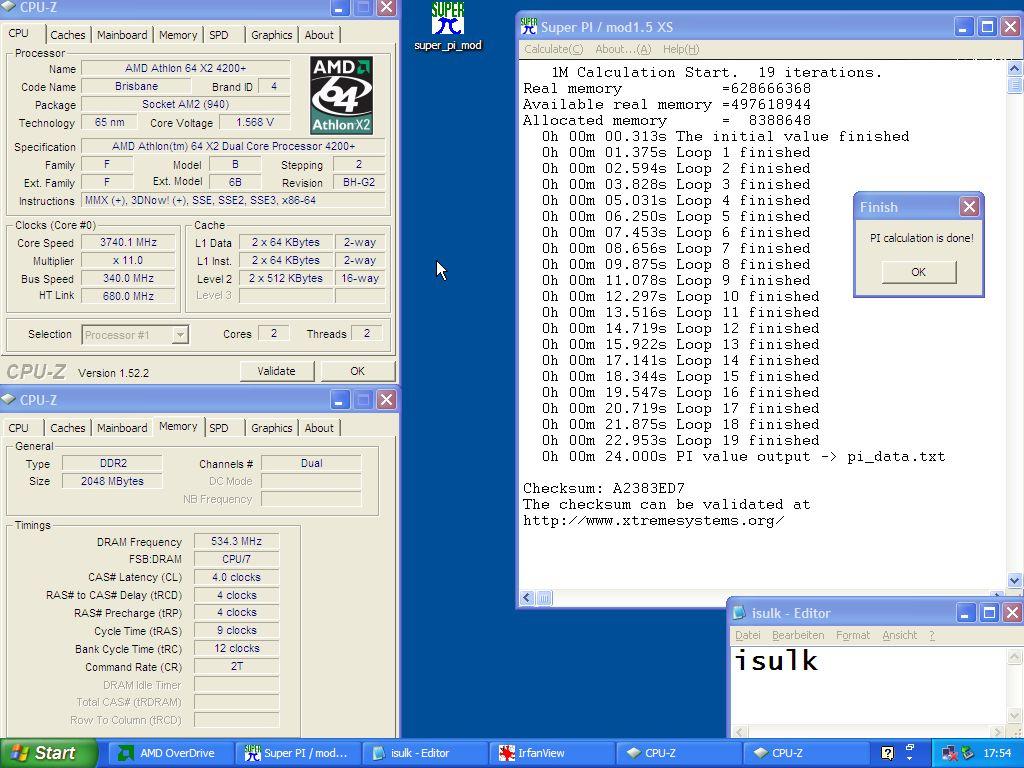This screenshot has height=768, width=1024.
Task: Open Graphics tab in lower CPU-Z
Action: (x=272, y=428)
